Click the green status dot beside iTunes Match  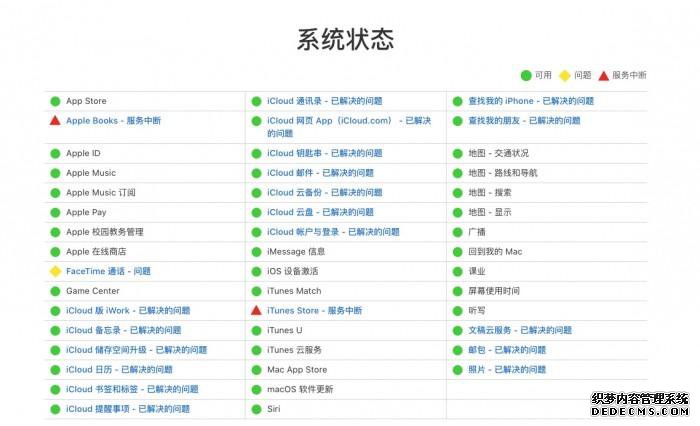tap(256, 291)
